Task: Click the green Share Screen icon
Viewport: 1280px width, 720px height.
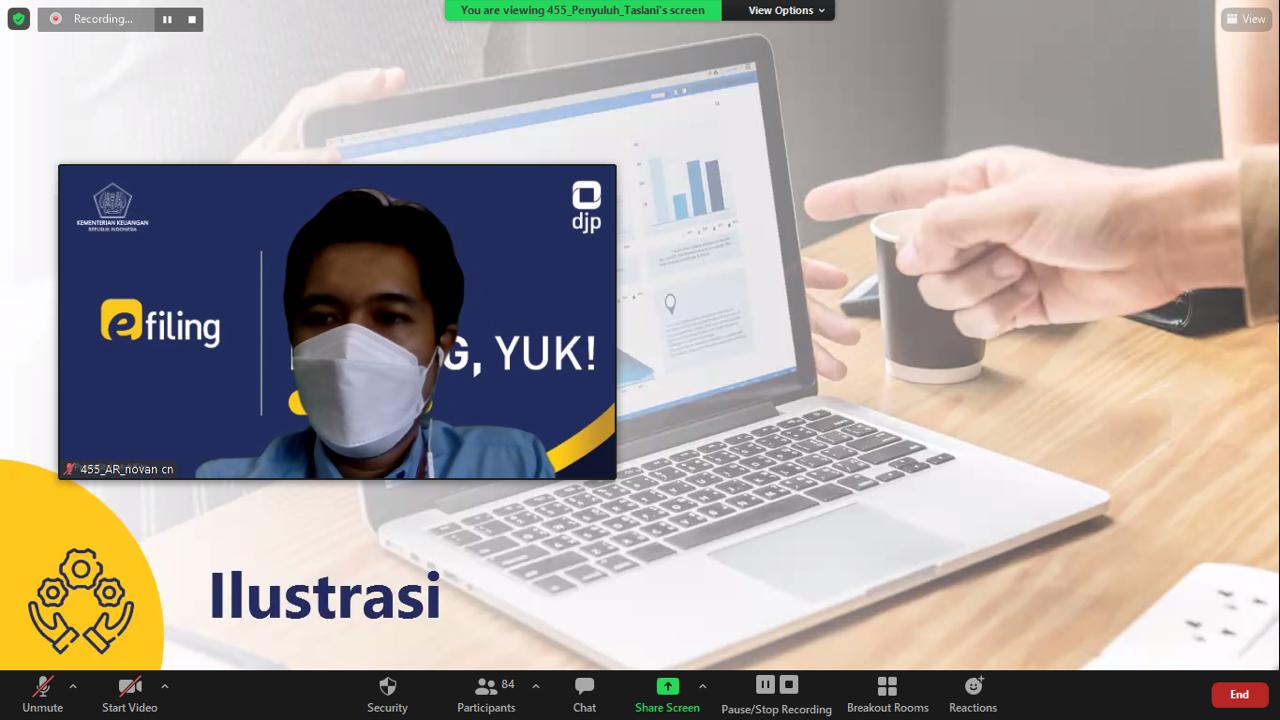Action: click(x=667, y=686)
